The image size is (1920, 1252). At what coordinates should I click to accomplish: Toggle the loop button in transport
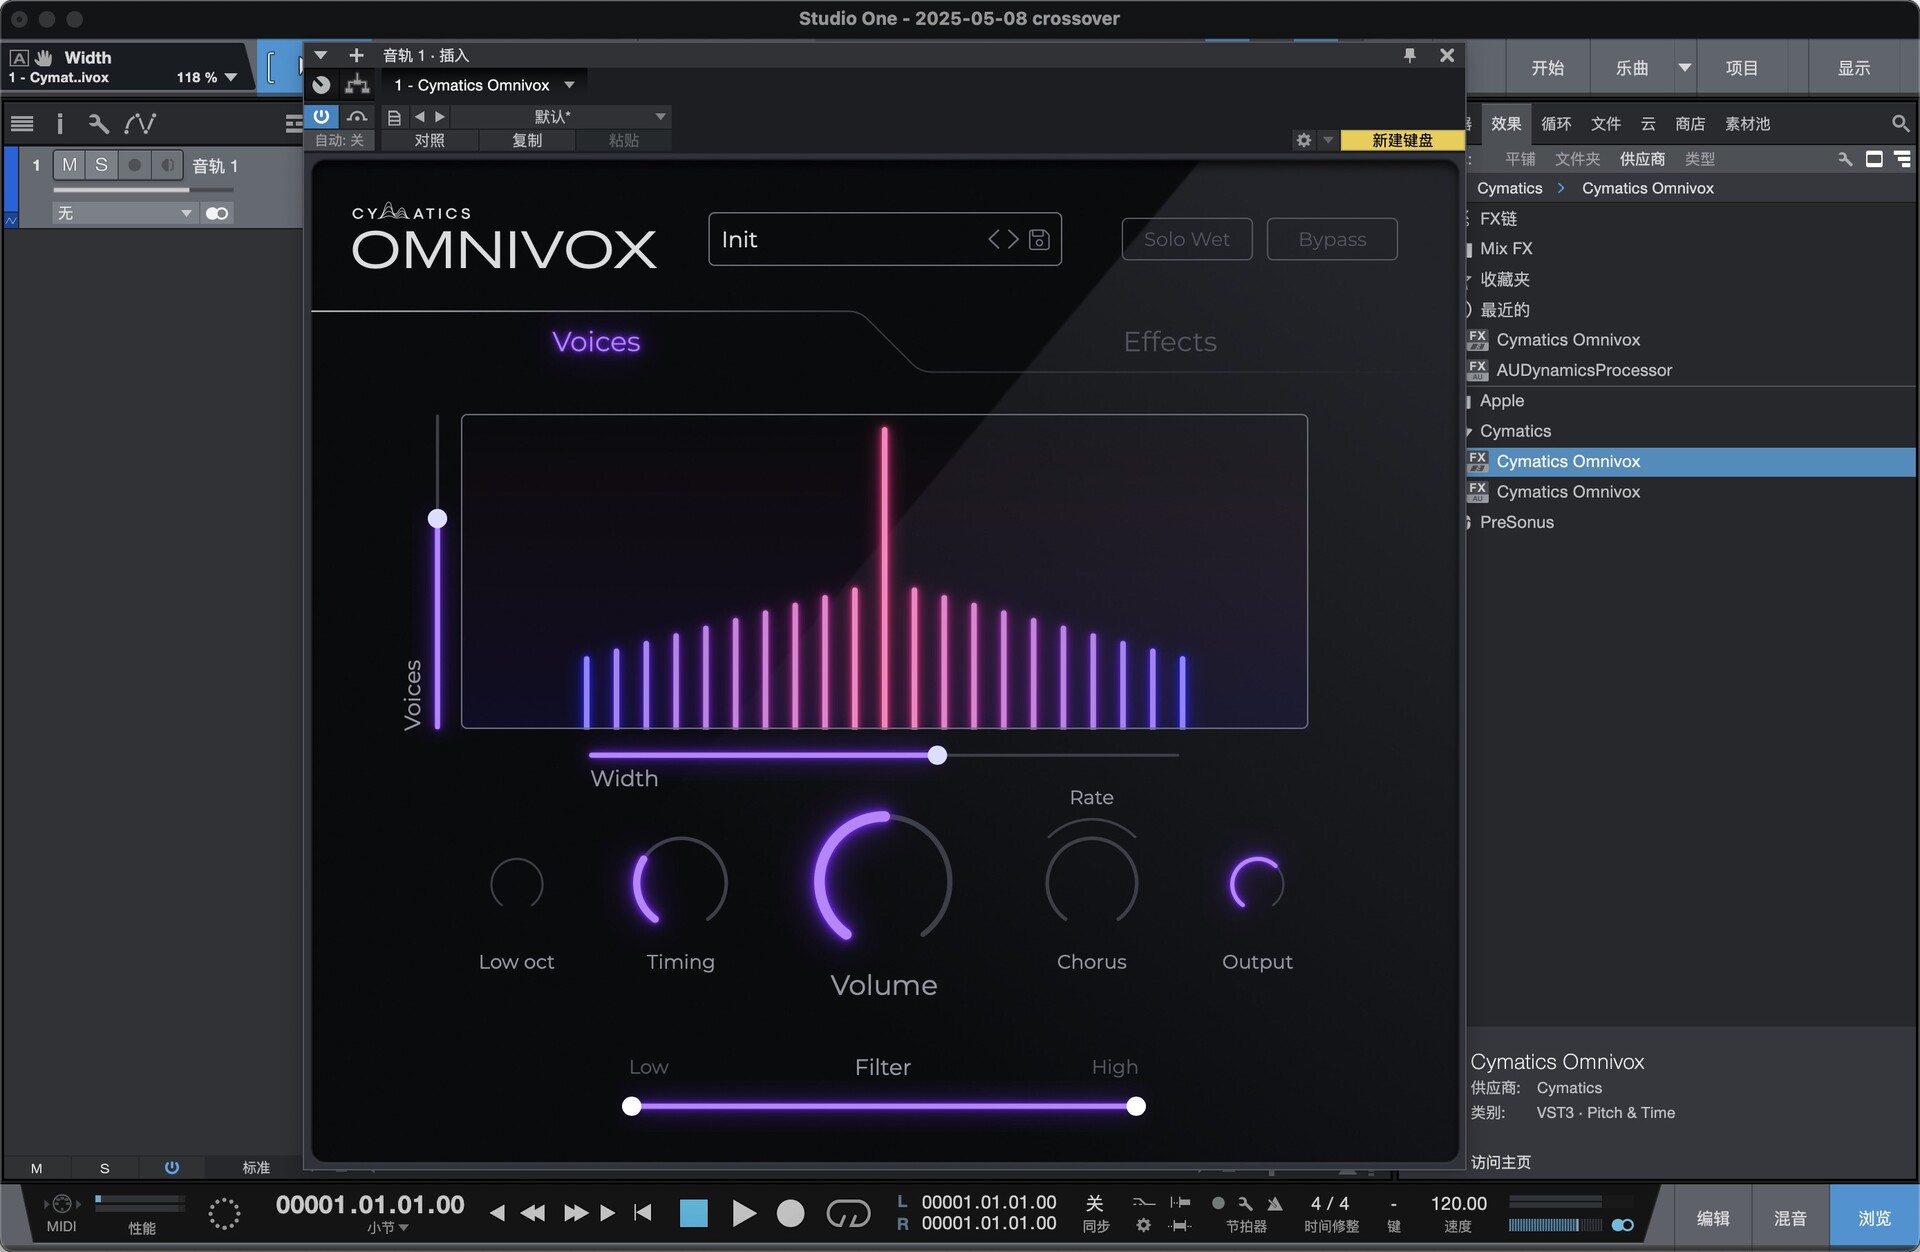tap(847, 1213)
